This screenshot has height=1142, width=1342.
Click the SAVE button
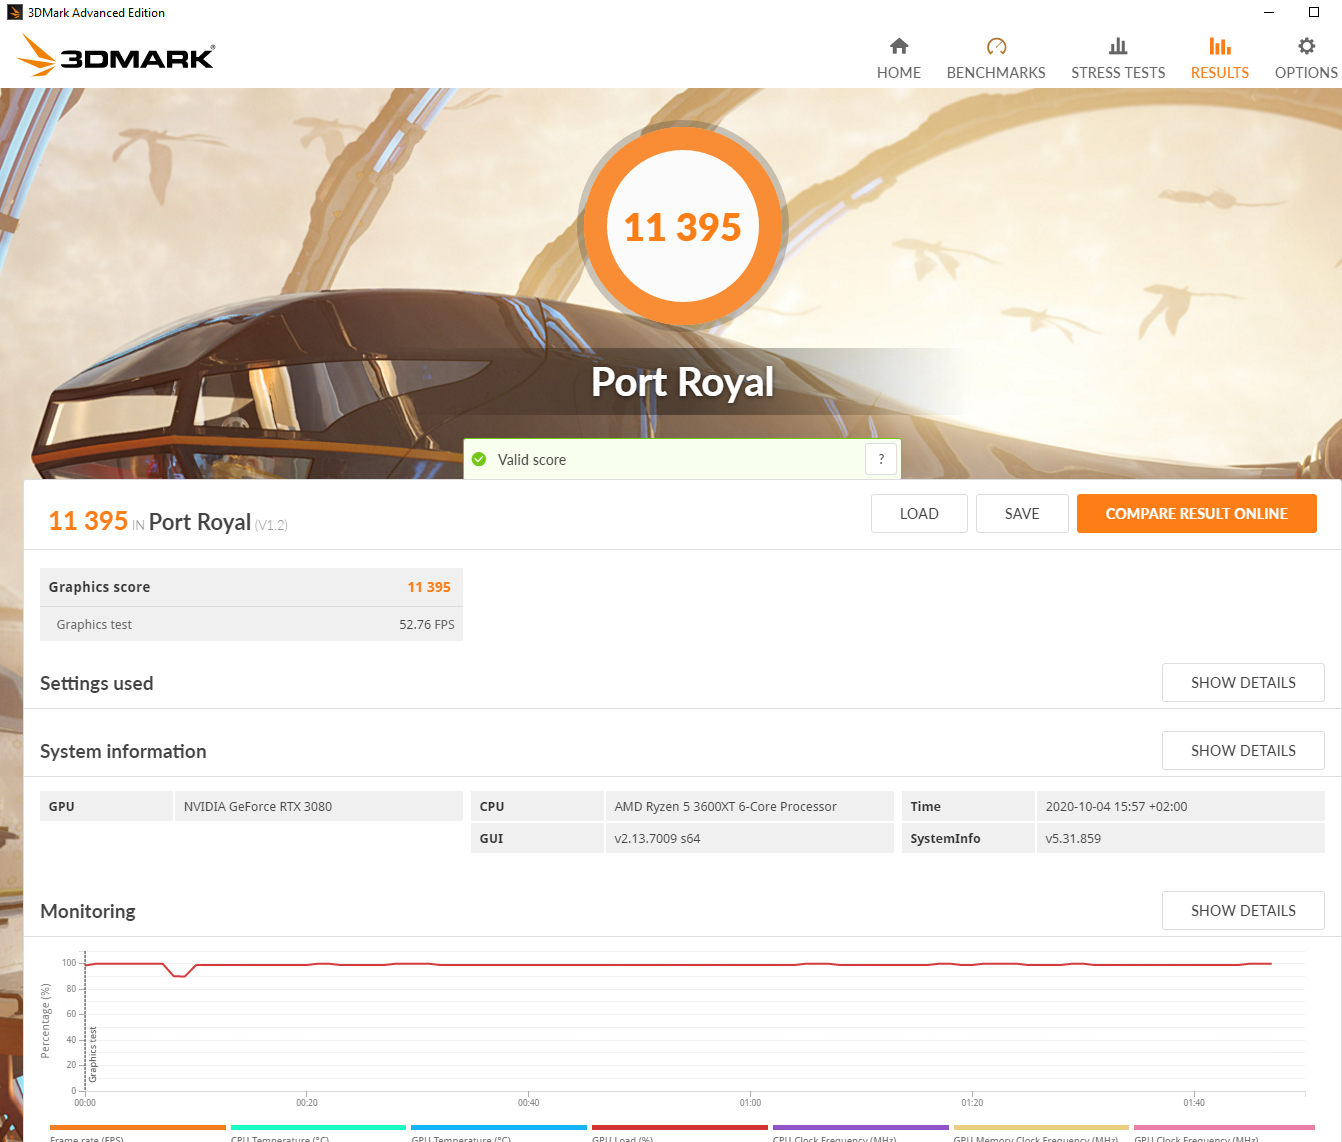click(x=1022, y=513)
